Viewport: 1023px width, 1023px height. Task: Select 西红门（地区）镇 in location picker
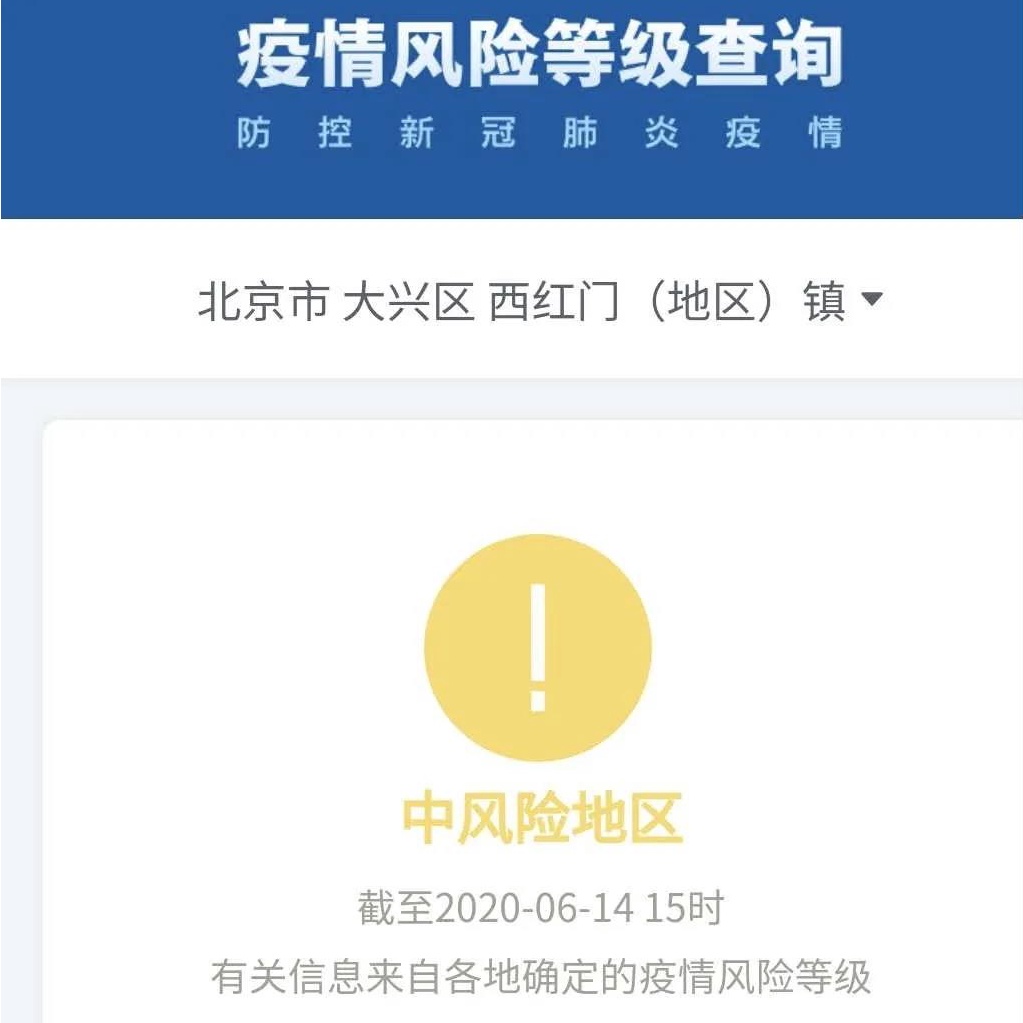[x=667, y=301]
